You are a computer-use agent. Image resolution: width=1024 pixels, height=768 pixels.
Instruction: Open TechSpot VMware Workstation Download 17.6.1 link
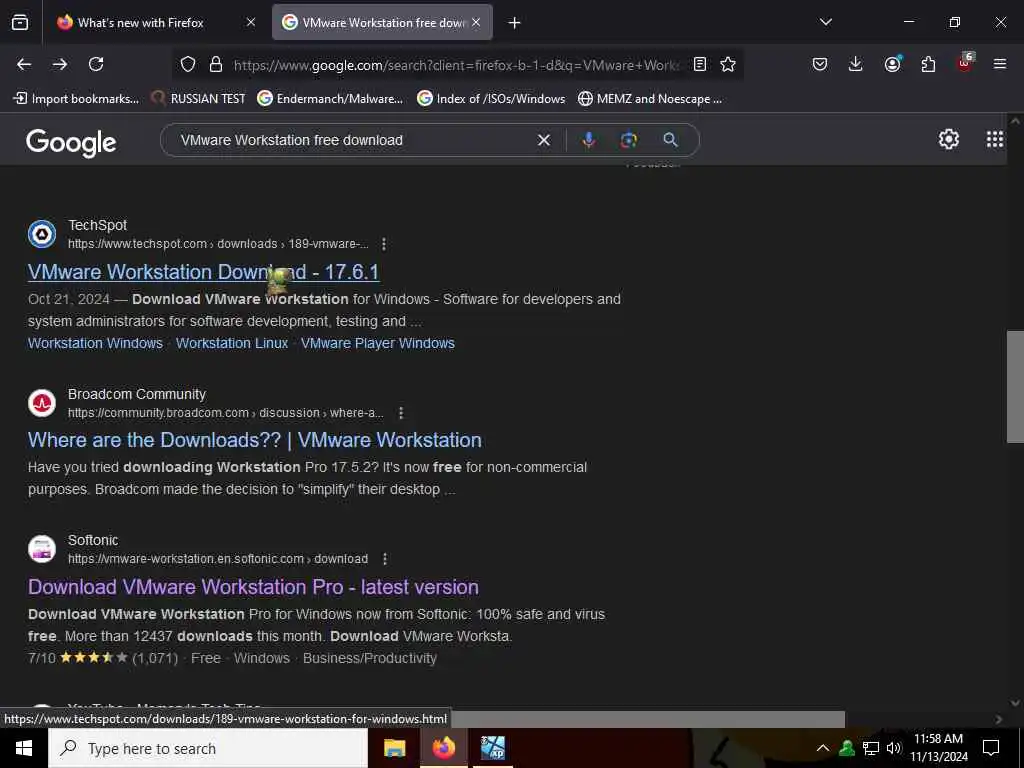tap(203, 272)
